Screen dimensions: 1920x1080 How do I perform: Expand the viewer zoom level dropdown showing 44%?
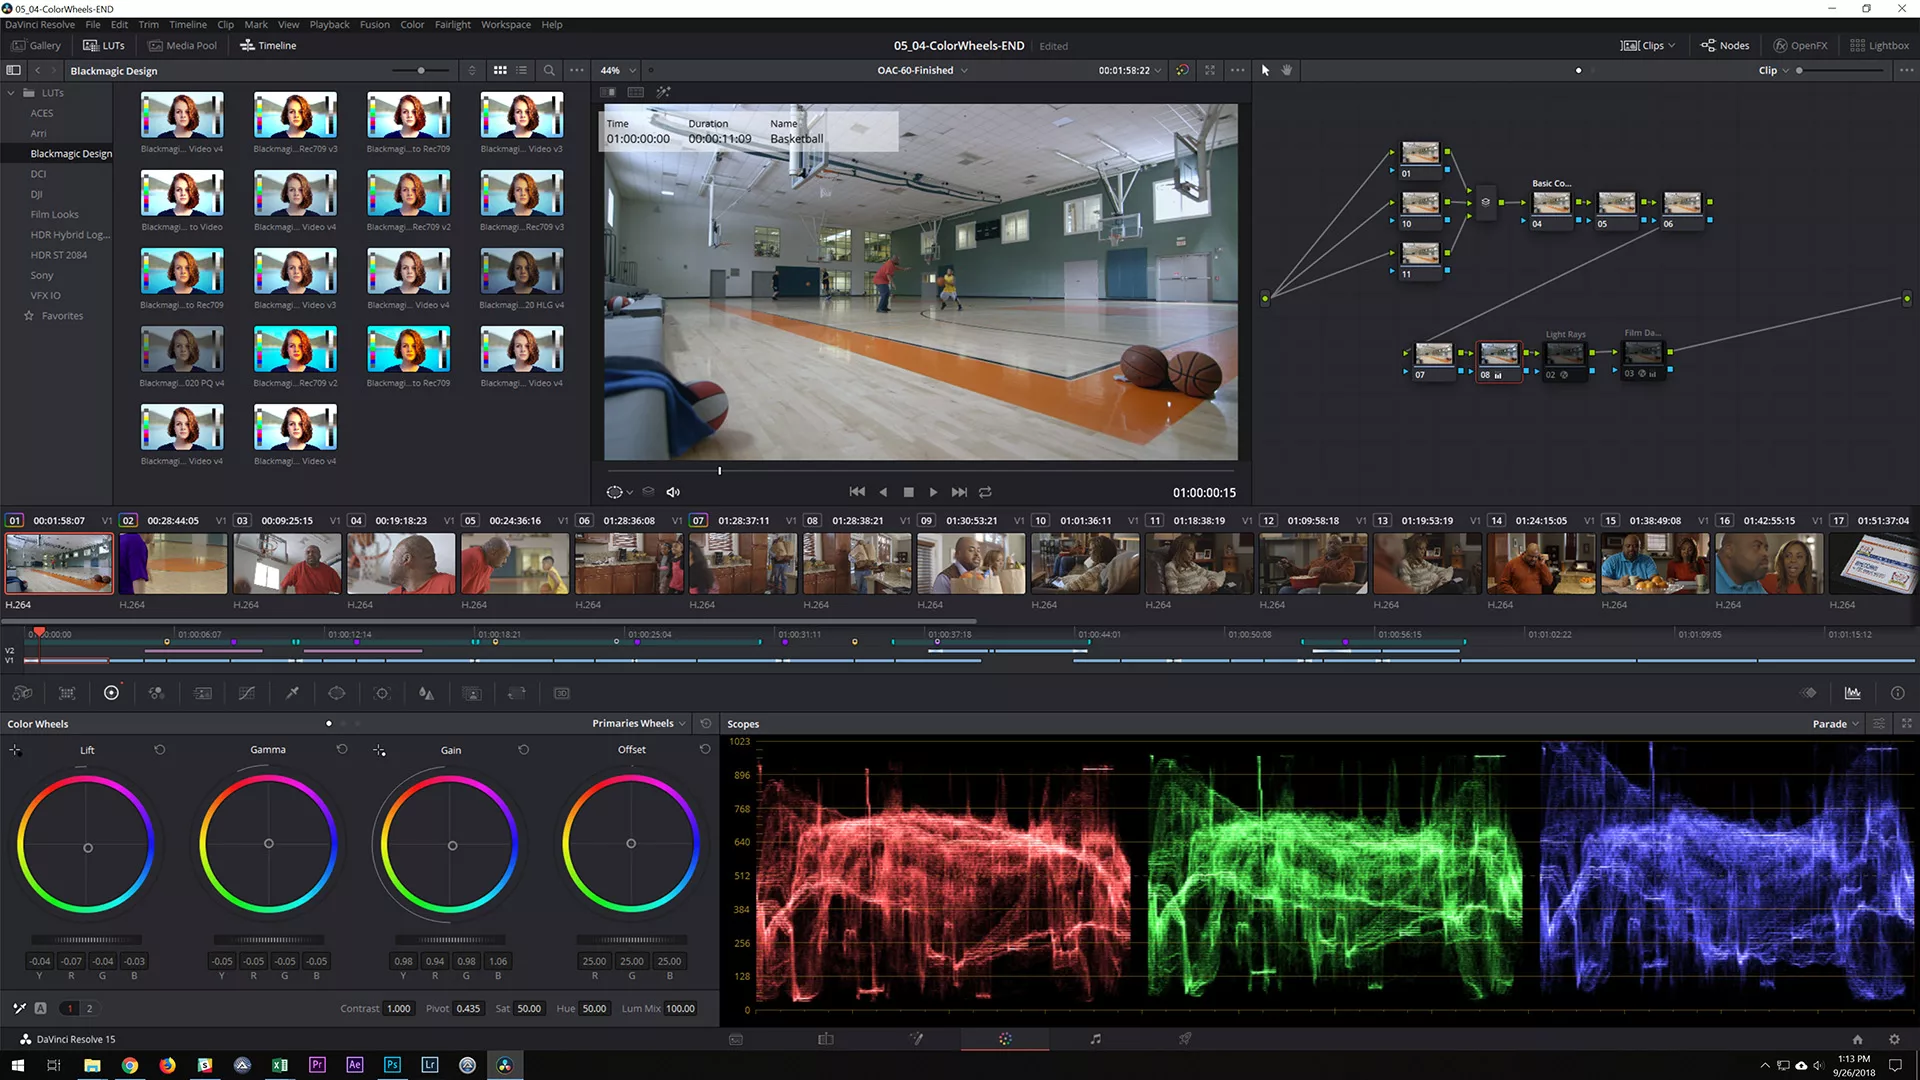616,70
